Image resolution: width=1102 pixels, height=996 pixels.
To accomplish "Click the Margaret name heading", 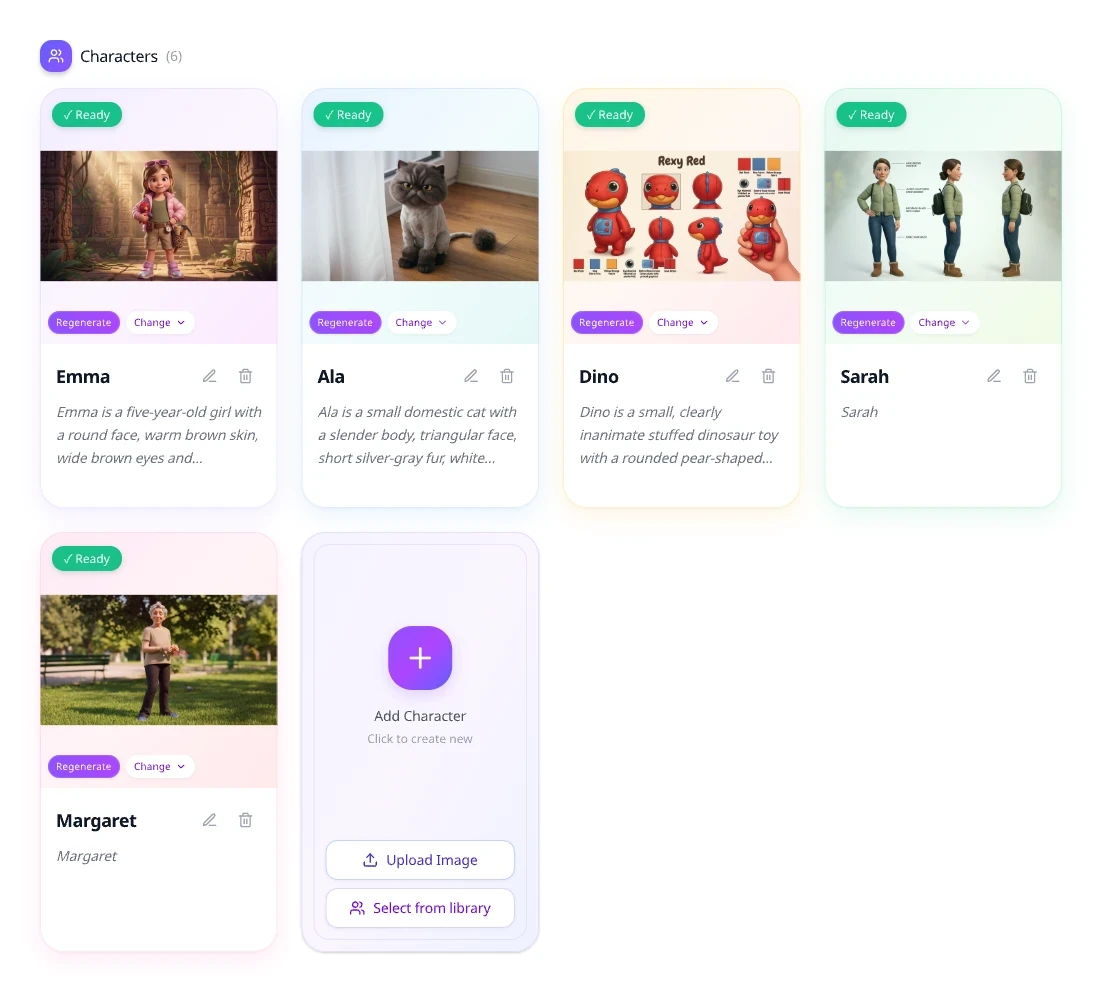I will tap(96, 821).
